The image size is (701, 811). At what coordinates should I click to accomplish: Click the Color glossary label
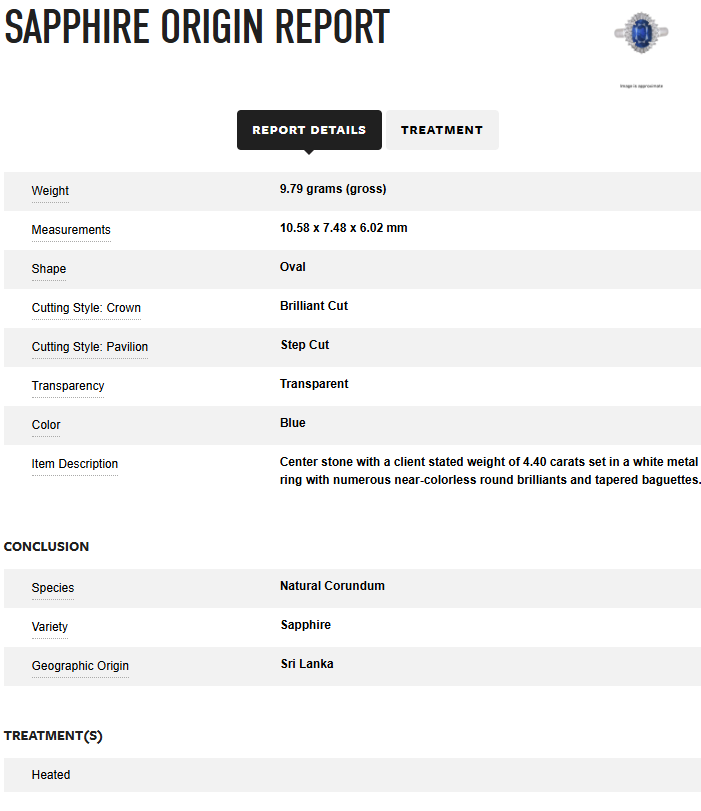coord(46,425)
